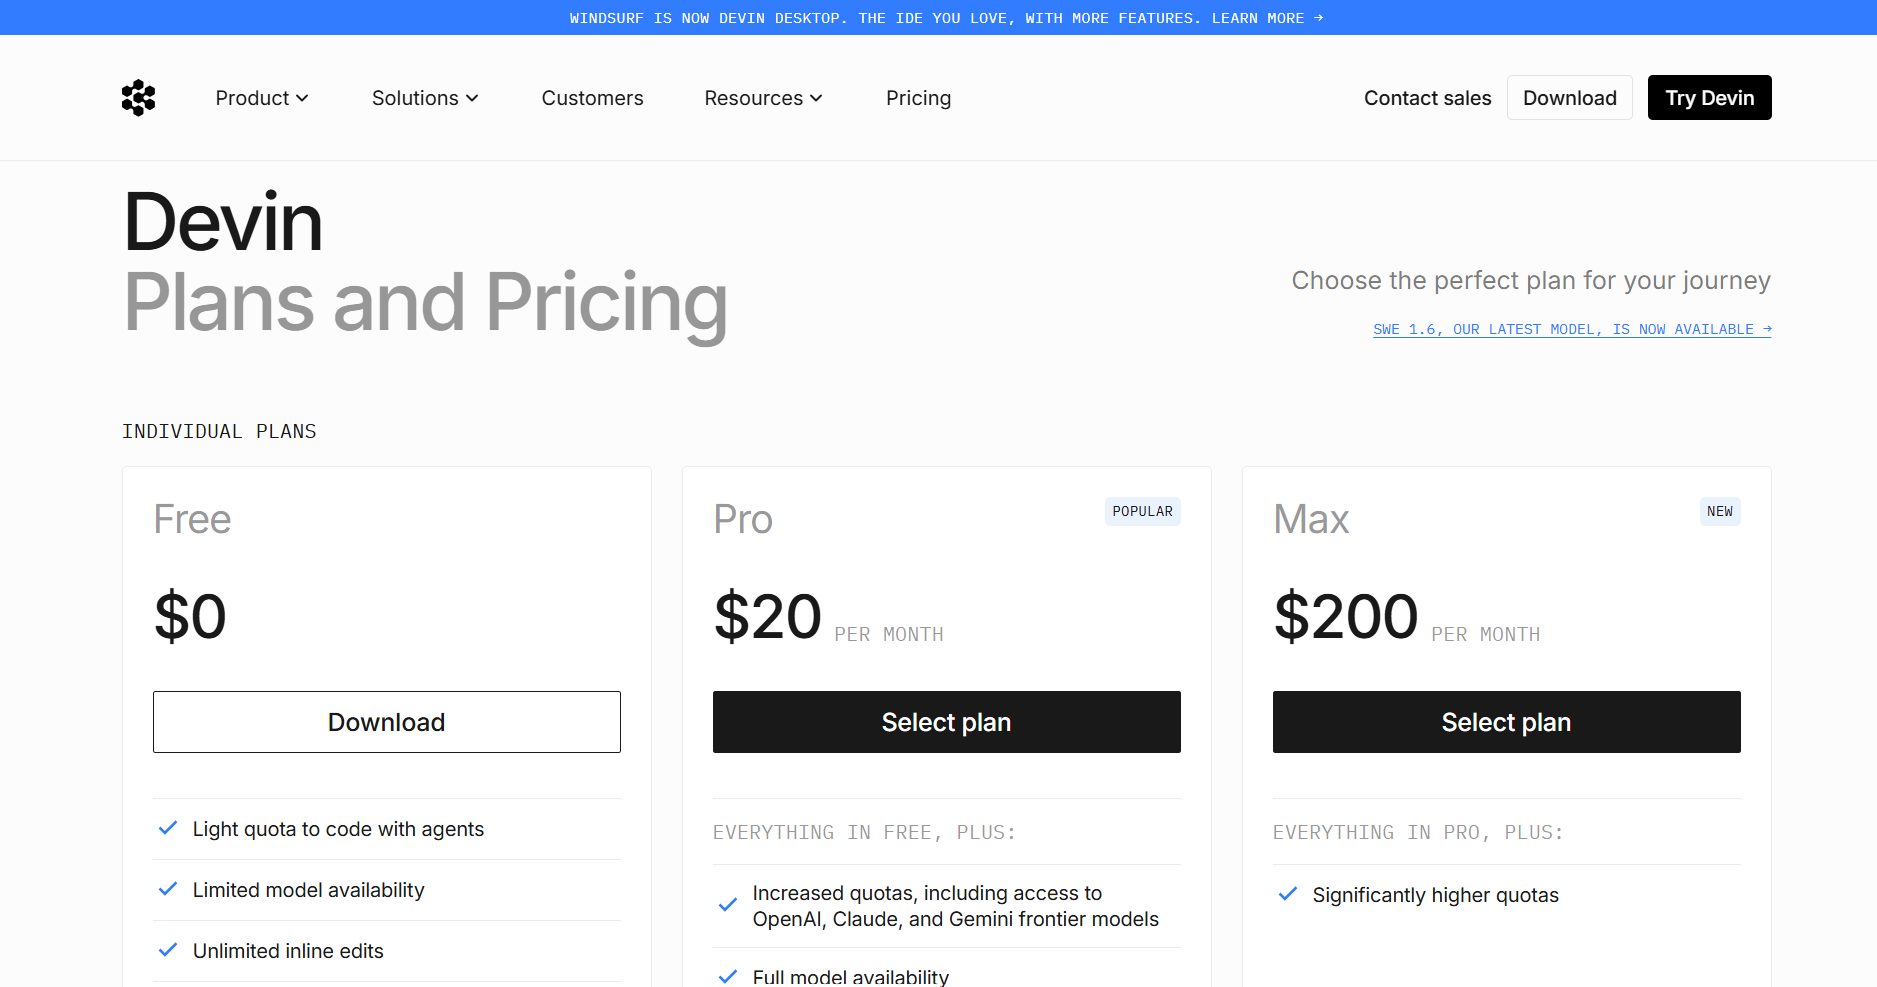Expand the Solutions dropdown menu

click(425, 98)
